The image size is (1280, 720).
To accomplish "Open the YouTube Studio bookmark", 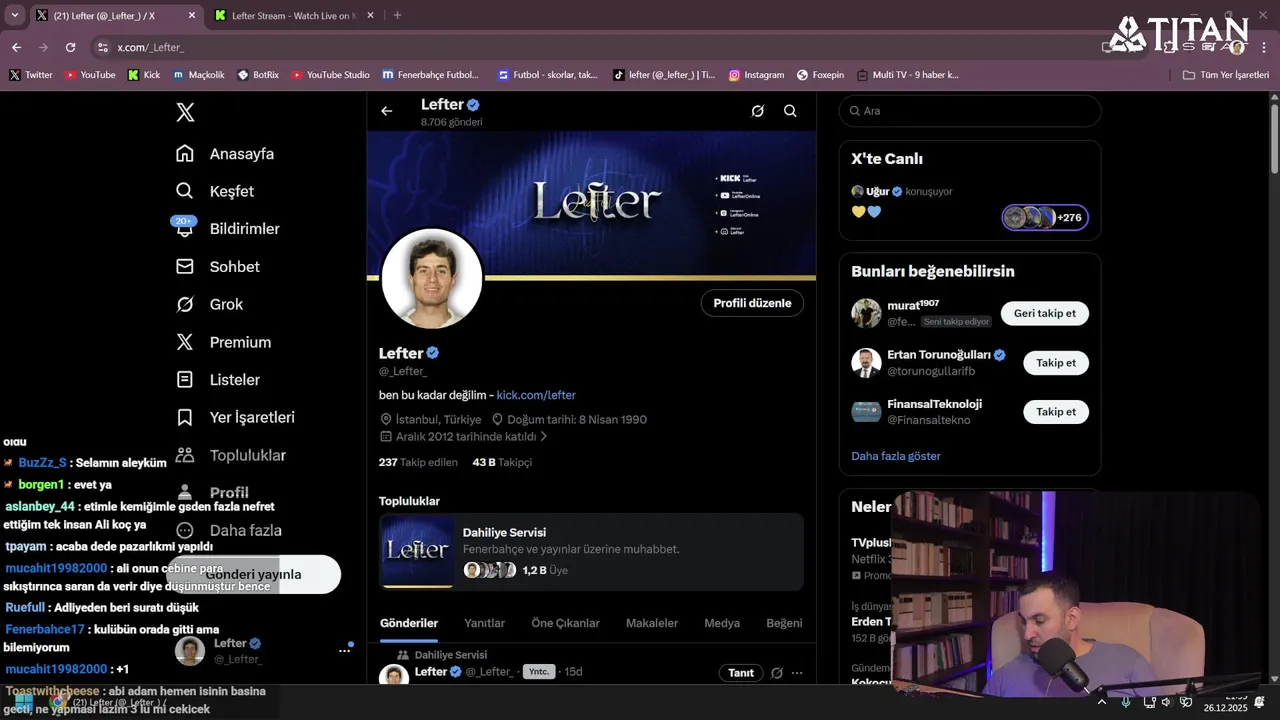I will tap(330, 75).
